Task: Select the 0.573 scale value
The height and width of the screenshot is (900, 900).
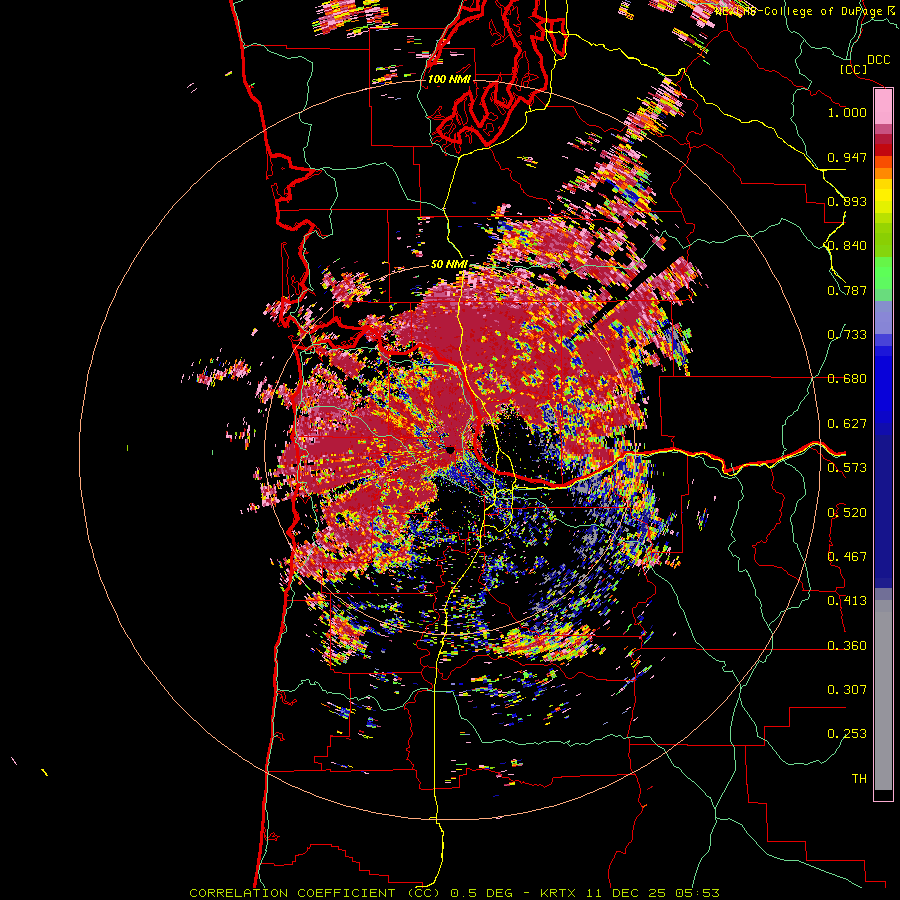Action: click(847, 468)
